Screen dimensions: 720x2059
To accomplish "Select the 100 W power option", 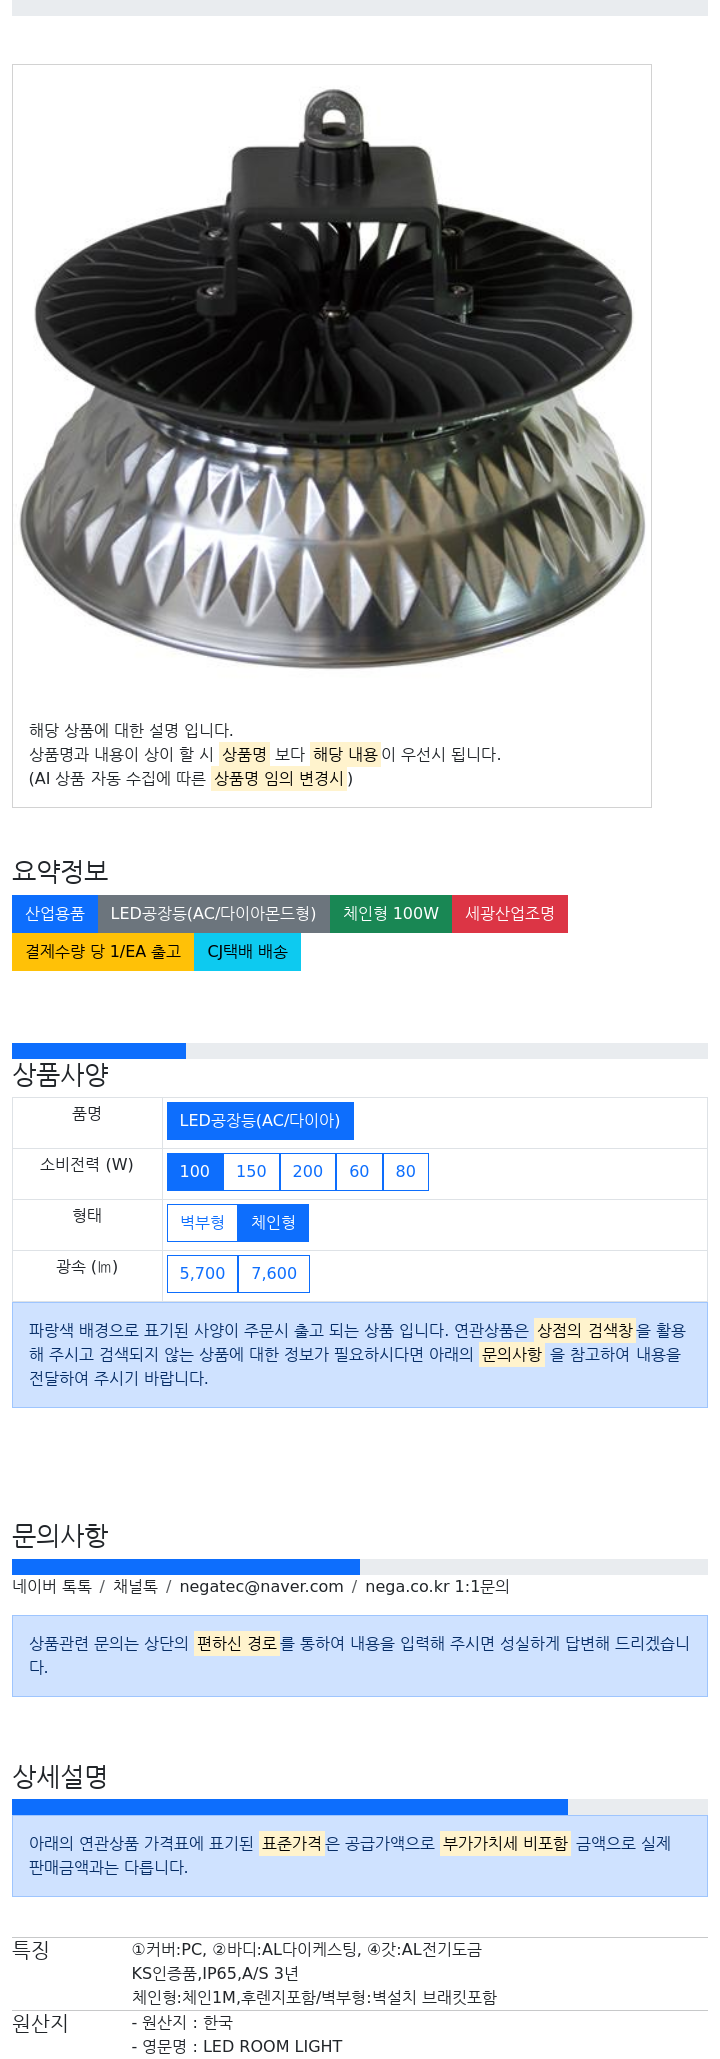I will (195, 1172).
